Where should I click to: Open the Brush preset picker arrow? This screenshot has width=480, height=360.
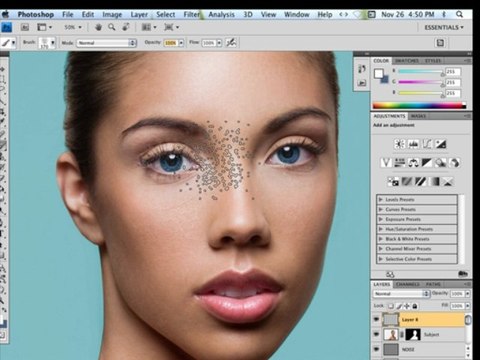(52, 43)
